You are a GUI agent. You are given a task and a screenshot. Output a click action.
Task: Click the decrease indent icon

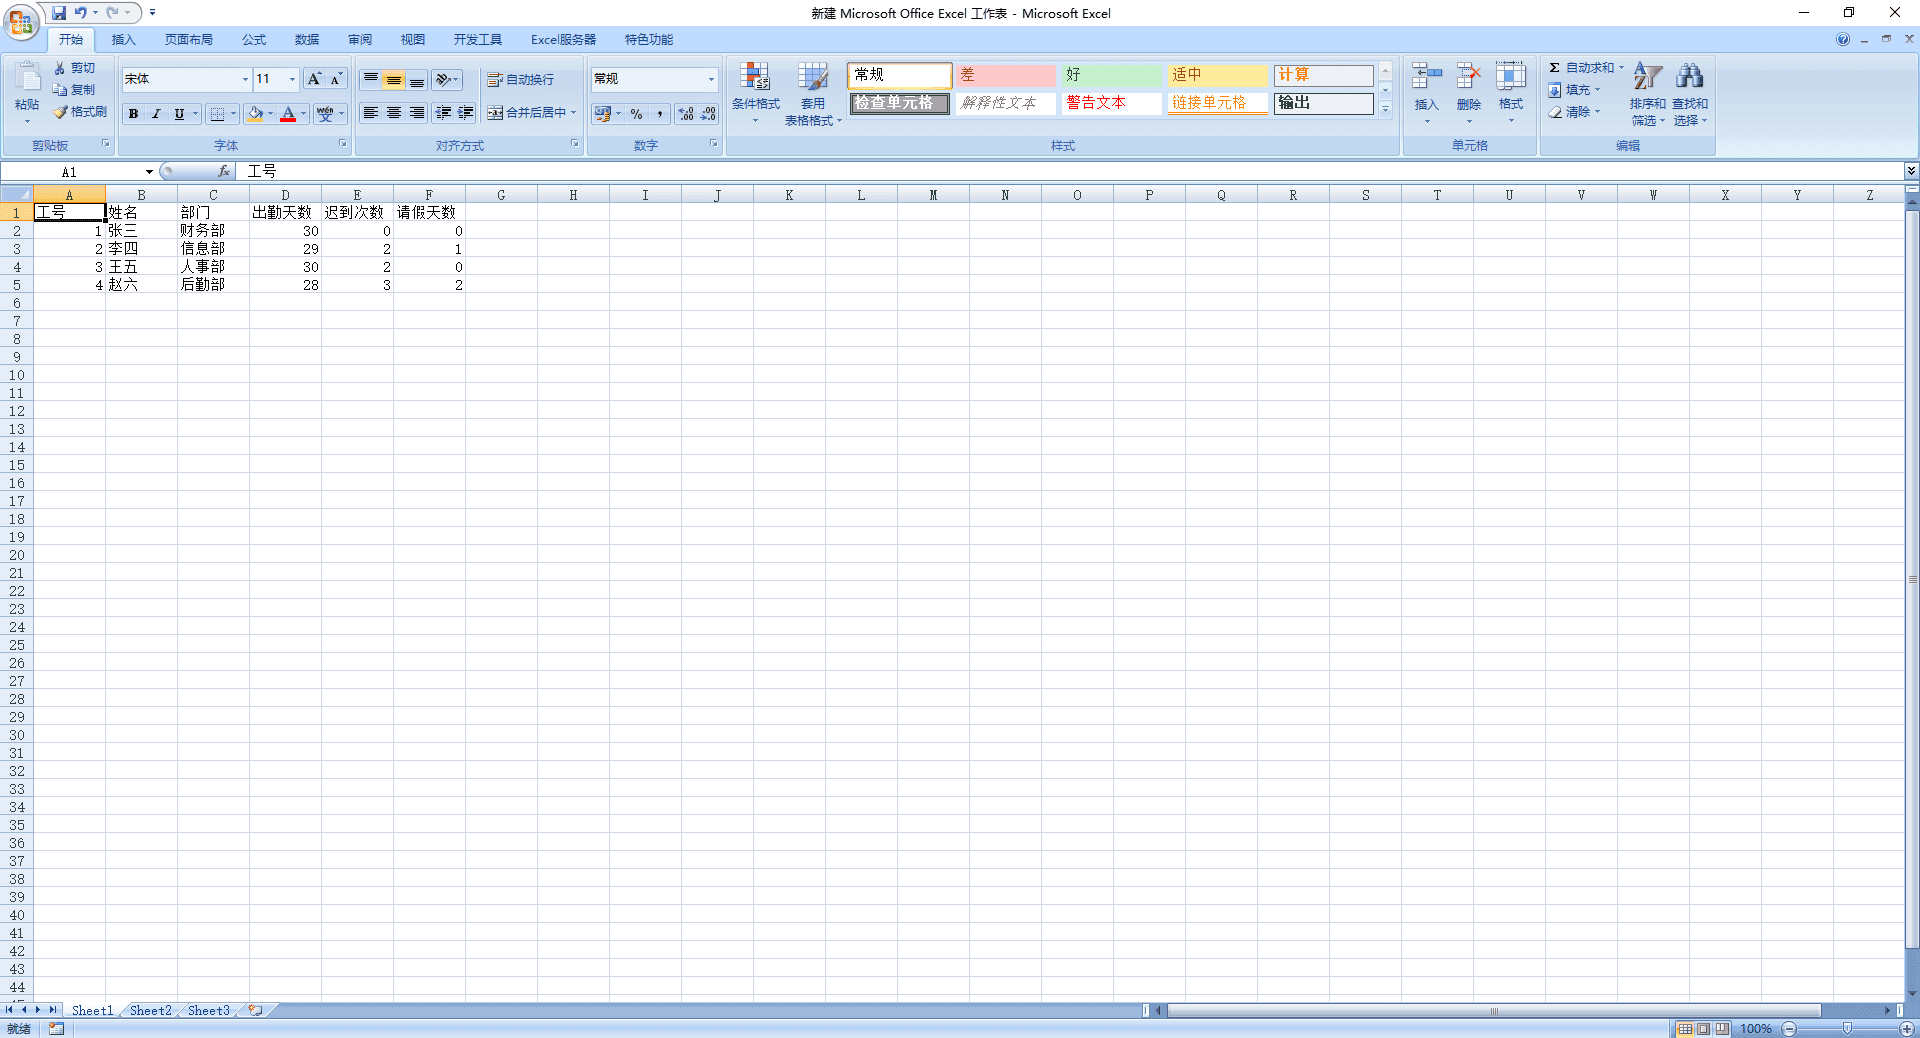pyautogui.click(x=443, y=113)
